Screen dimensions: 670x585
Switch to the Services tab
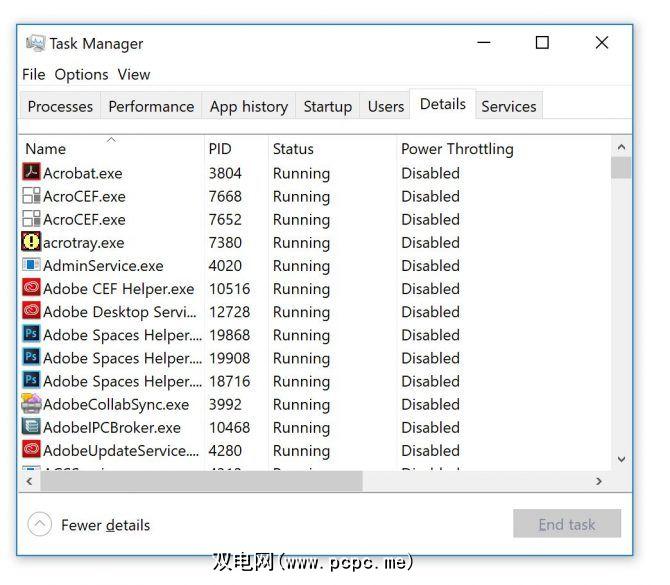[508, 106]
